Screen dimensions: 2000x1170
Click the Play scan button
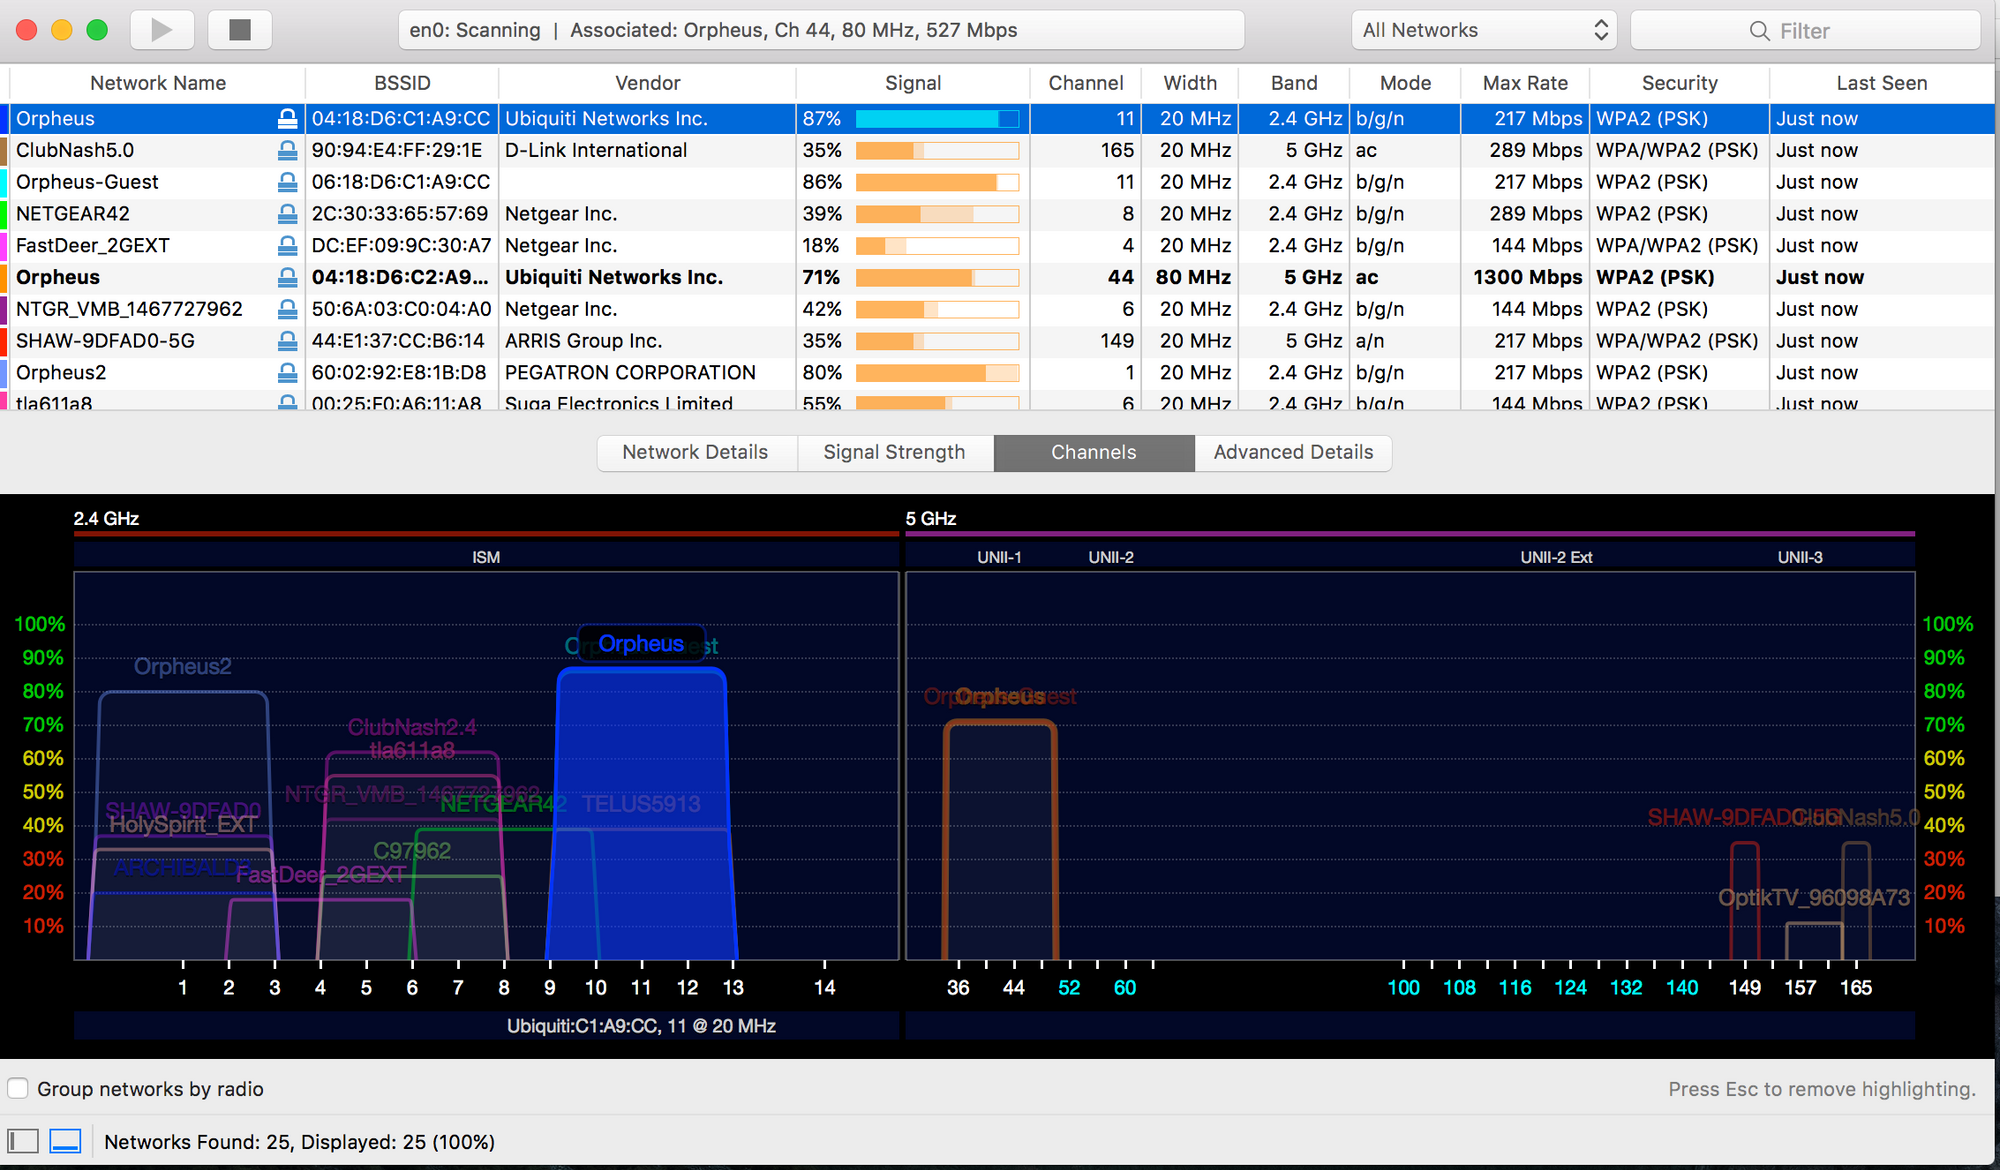[161, 30]
